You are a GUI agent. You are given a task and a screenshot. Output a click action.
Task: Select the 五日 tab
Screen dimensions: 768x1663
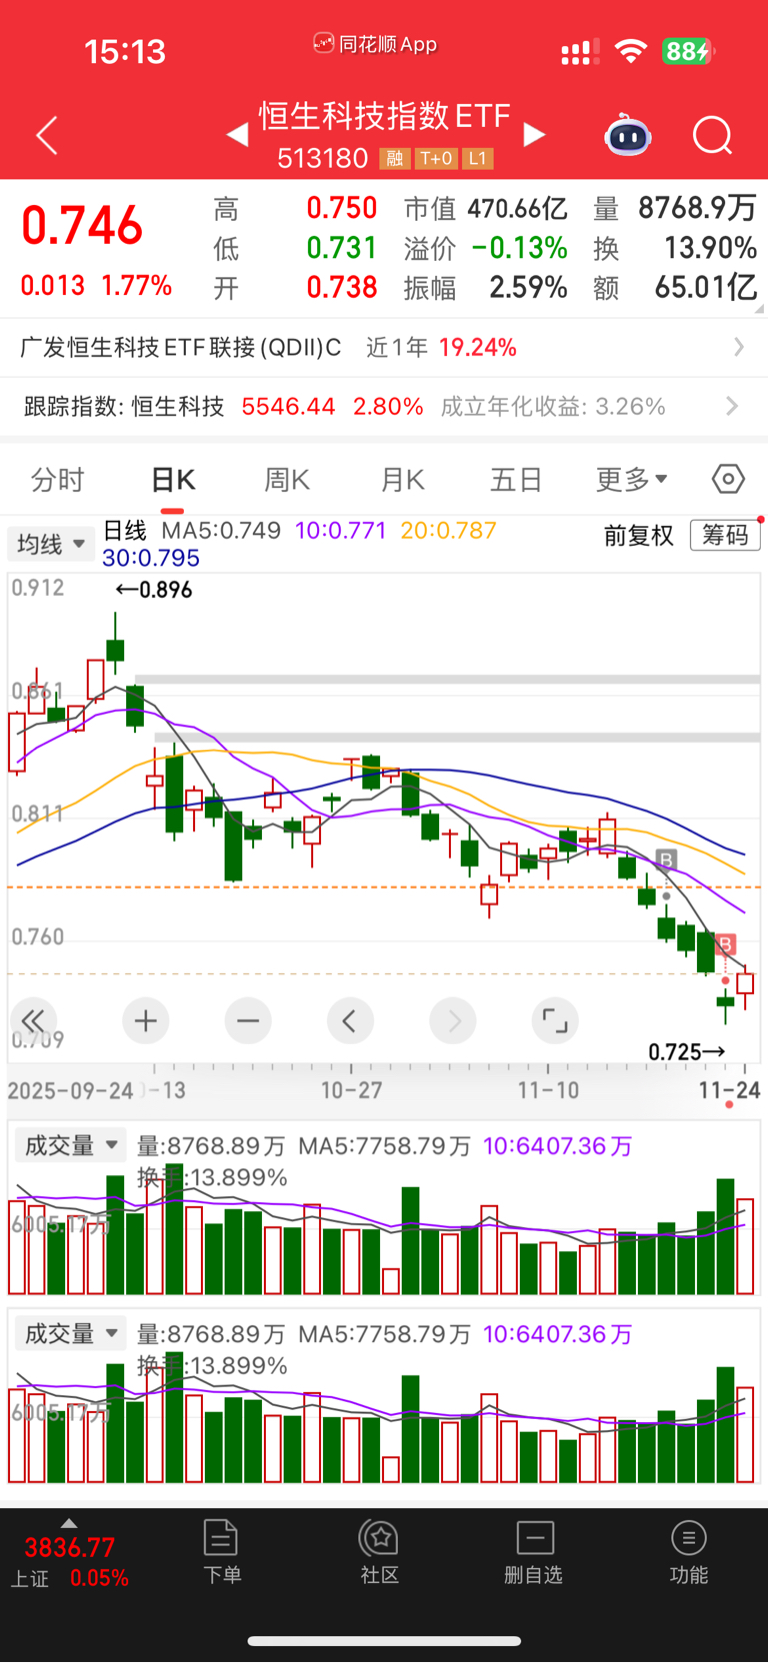click(x=516, y=480)
